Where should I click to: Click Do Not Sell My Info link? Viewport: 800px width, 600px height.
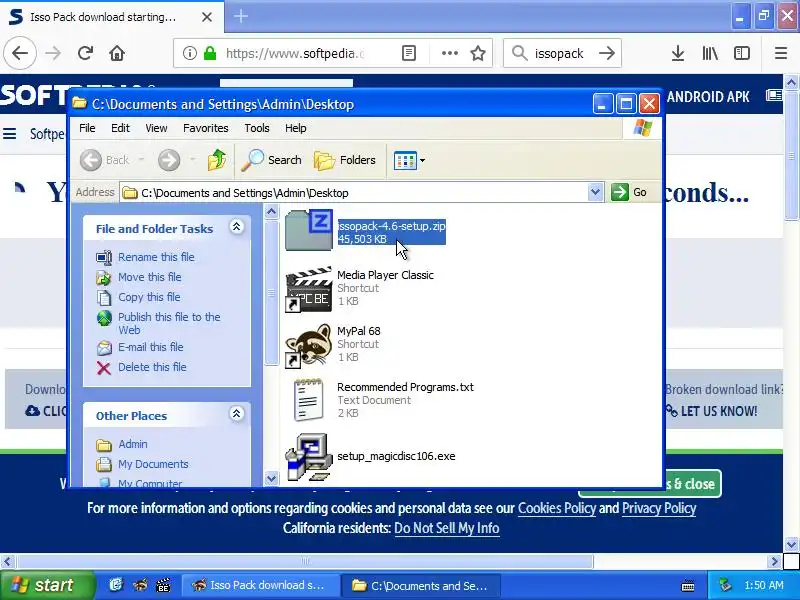point(446,528)
